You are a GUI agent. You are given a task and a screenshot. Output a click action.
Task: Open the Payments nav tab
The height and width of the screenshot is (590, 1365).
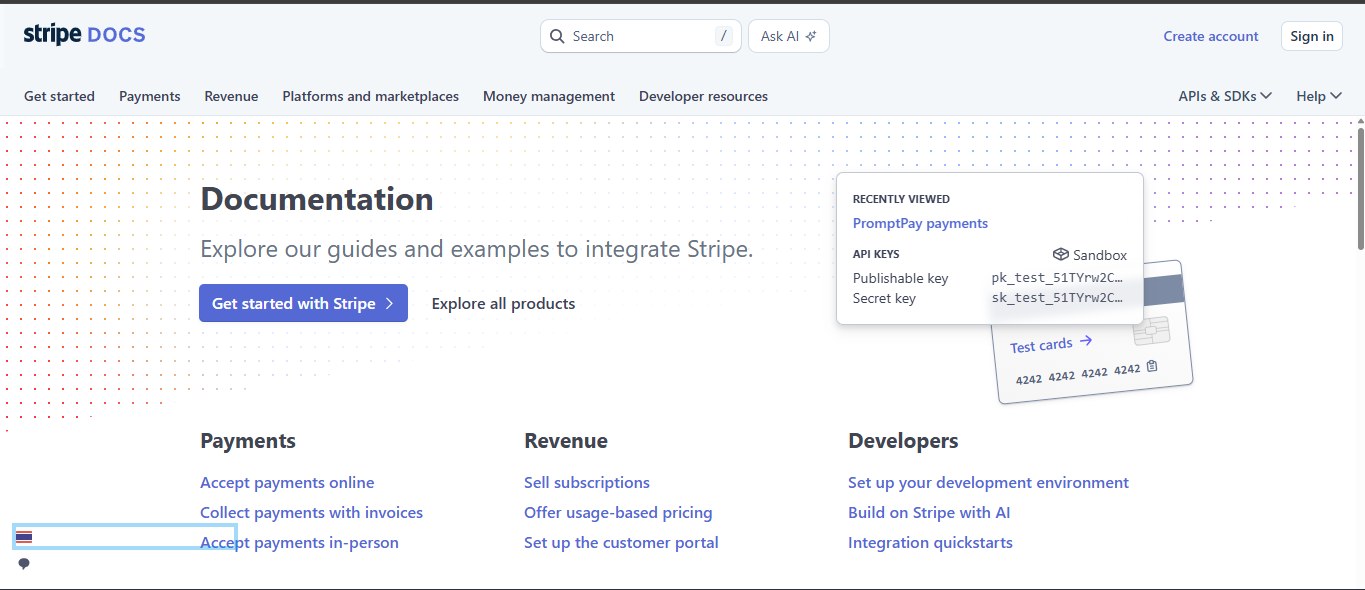pyautogui.click(x=150, y=96)
